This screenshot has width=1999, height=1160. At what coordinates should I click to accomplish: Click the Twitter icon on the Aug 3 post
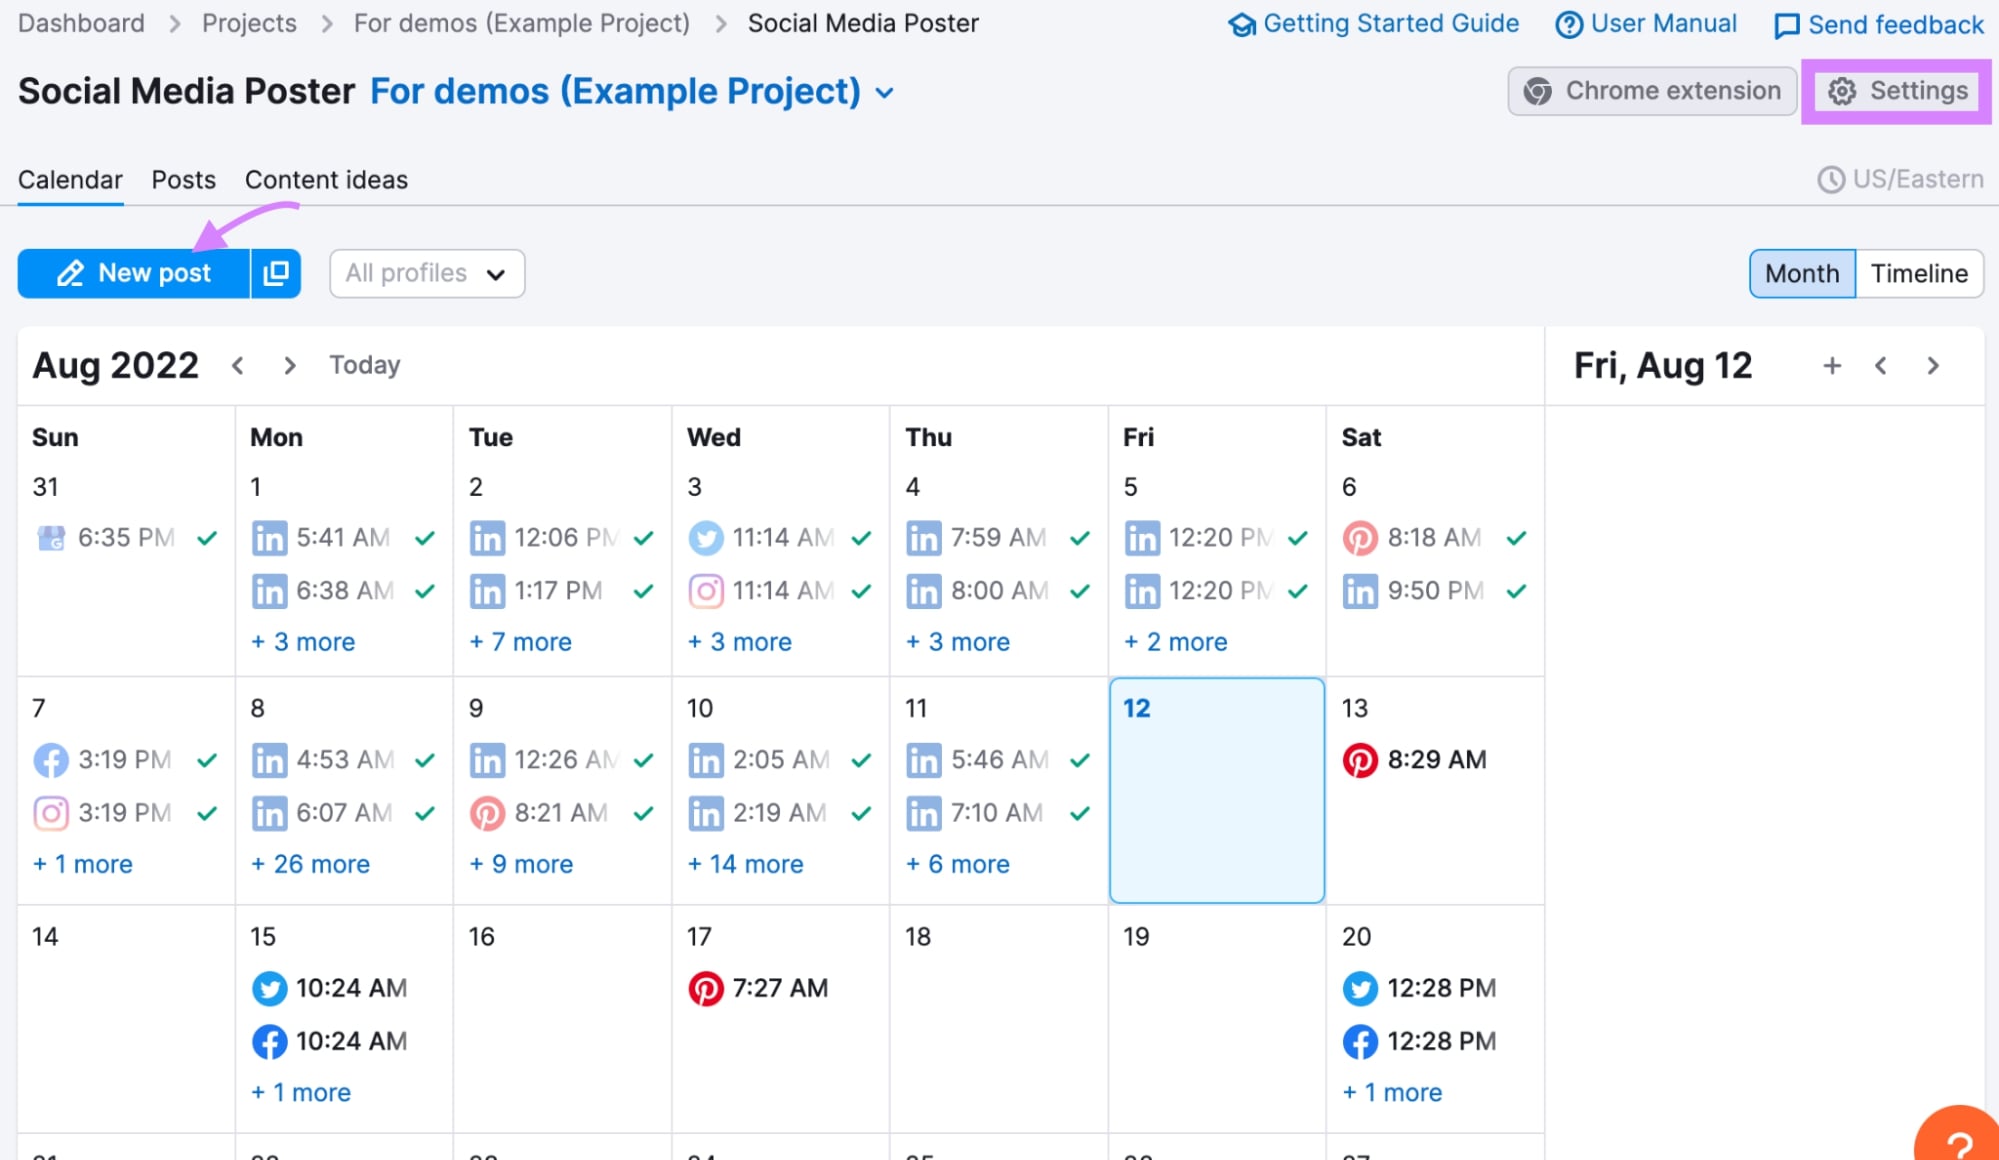pyautogui.click(x=706, y=537)
